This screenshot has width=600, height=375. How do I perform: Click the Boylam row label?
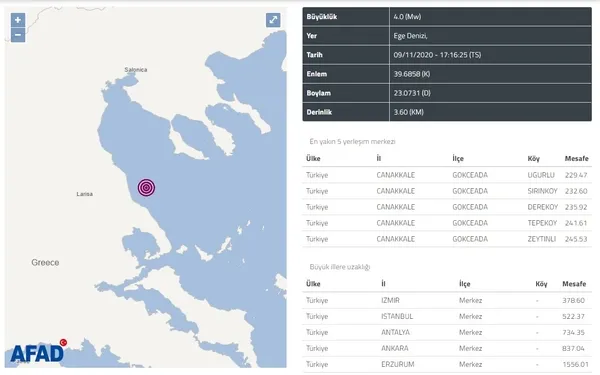tap(319, 93)
